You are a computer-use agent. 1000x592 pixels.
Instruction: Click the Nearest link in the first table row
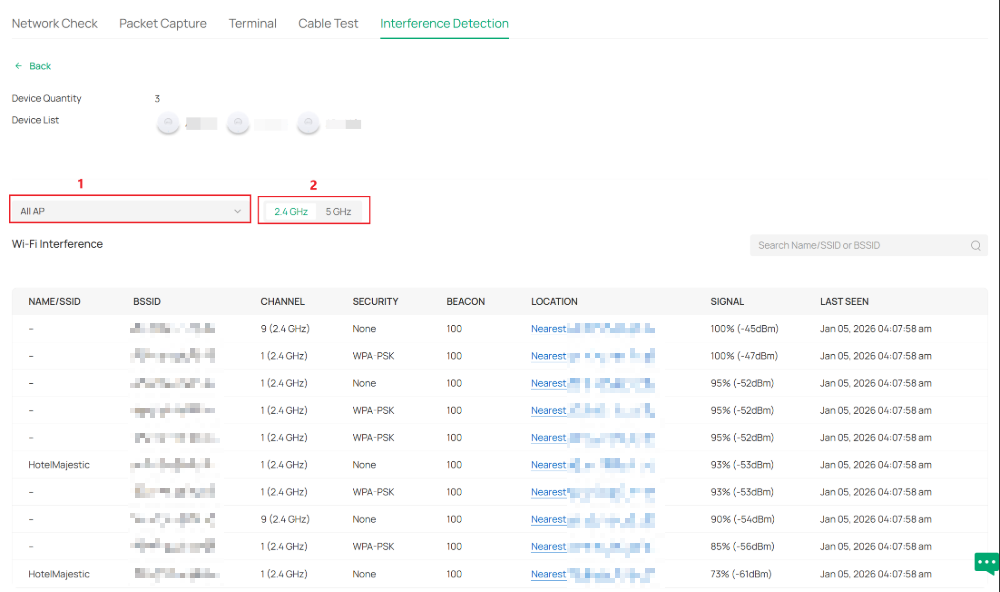coord(548,328)
